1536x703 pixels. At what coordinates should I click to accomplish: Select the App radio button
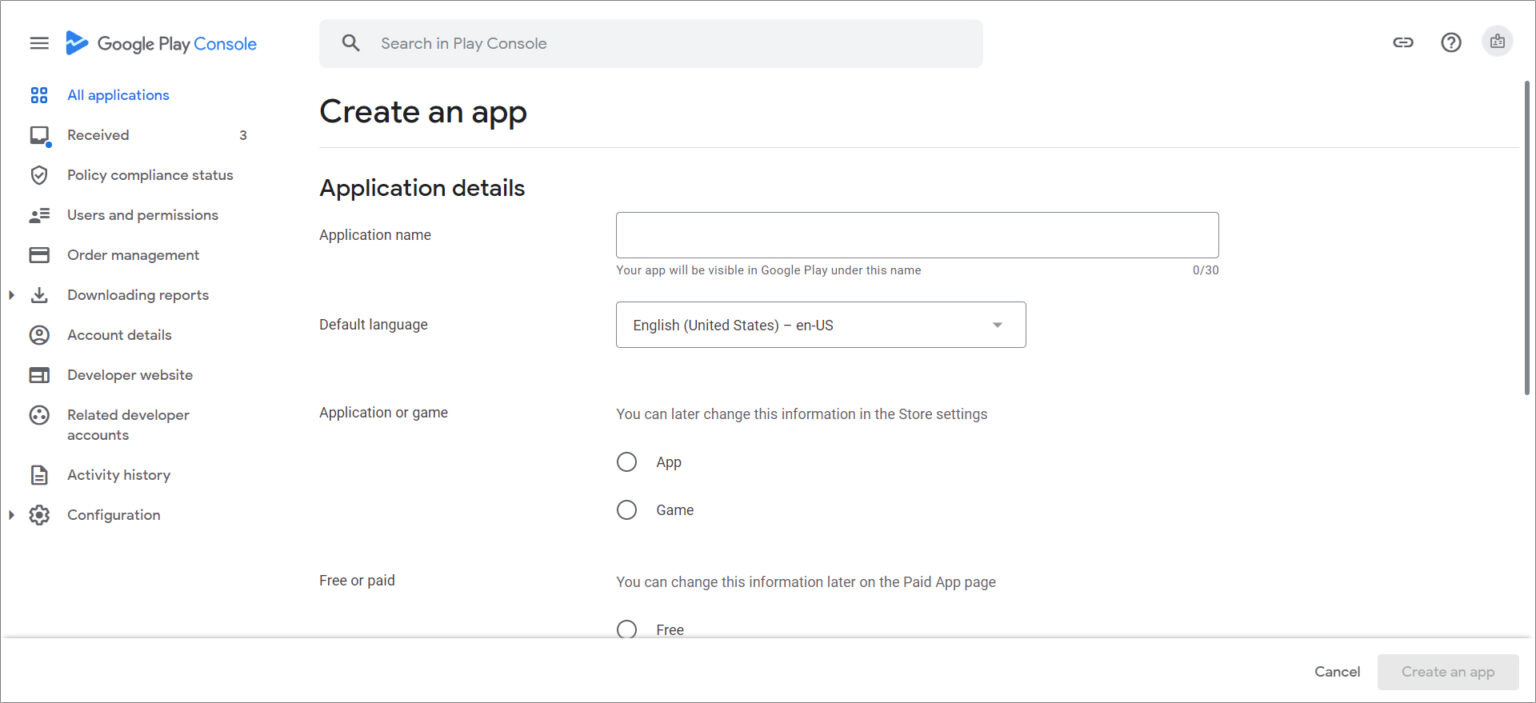click(627, 461)
